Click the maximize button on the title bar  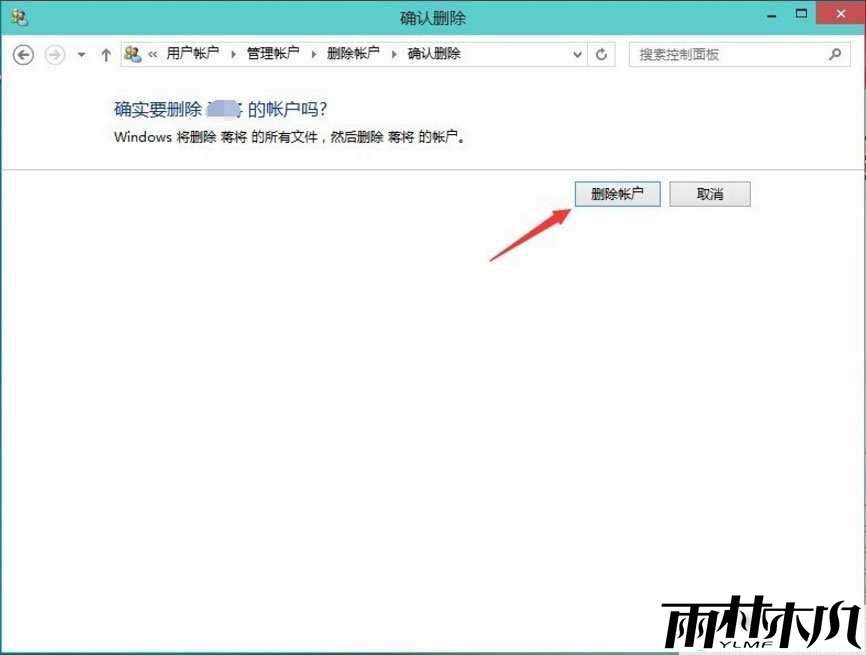tap(801, 14)
